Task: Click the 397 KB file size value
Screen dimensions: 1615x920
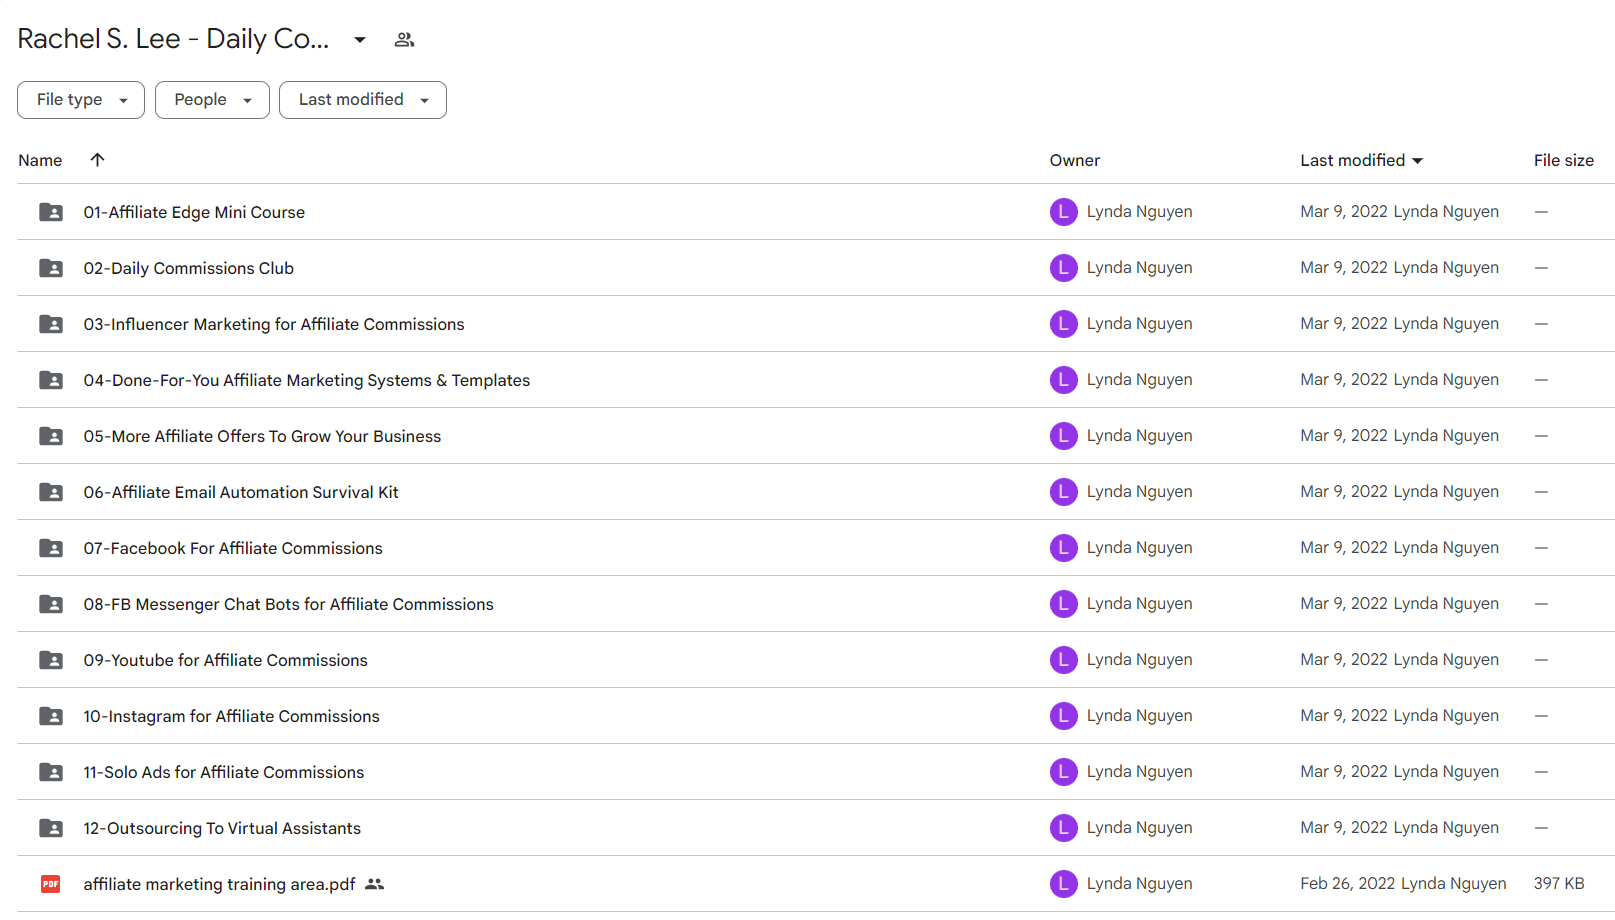Action: pos(1559,884)
